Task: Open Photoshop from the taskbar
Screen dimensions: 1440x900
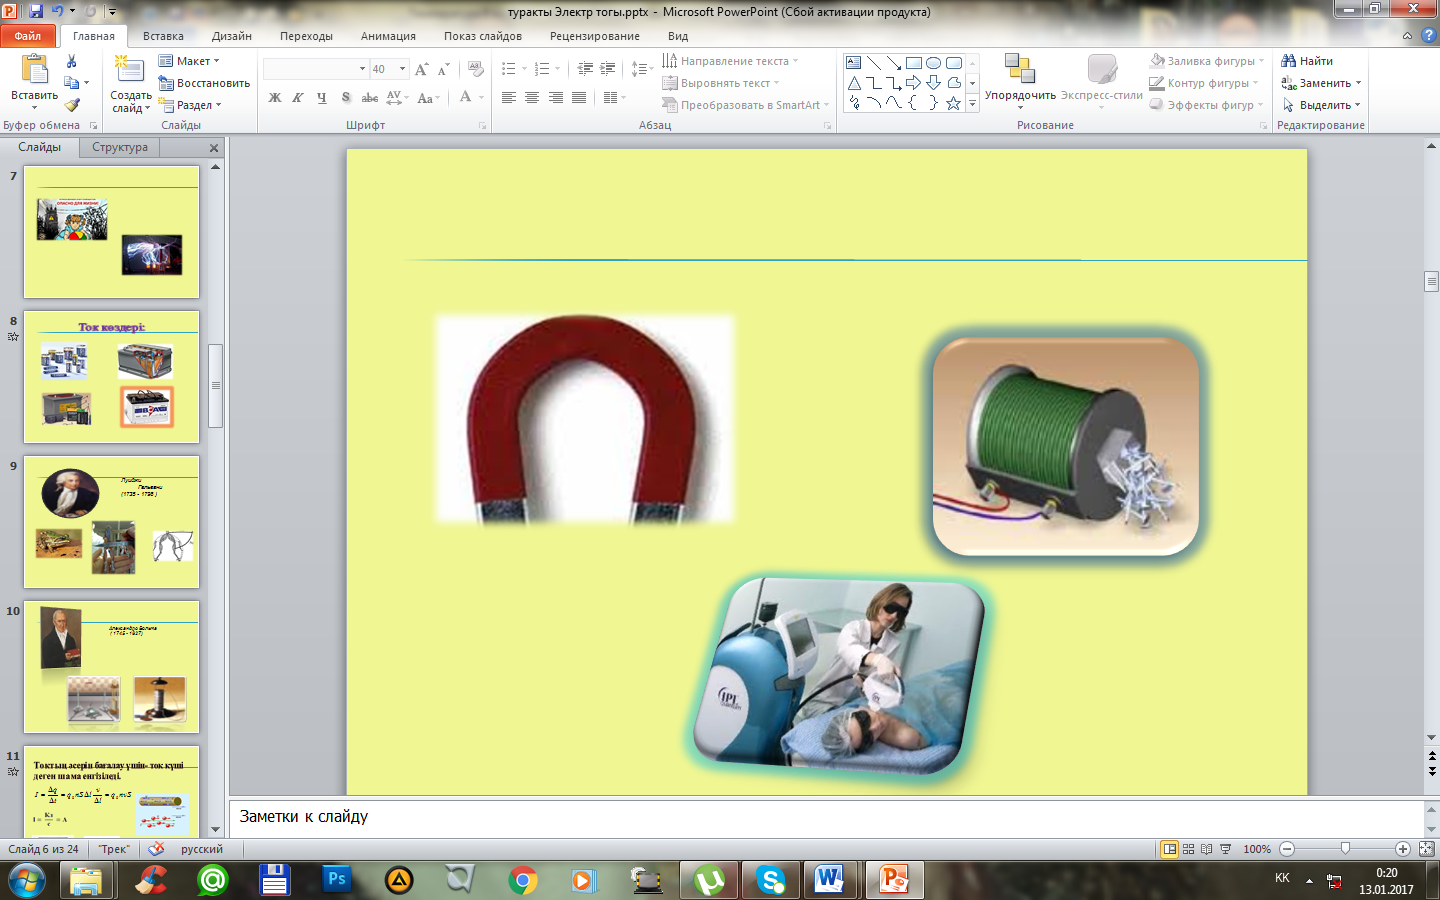Action: [x=337, y=880]
